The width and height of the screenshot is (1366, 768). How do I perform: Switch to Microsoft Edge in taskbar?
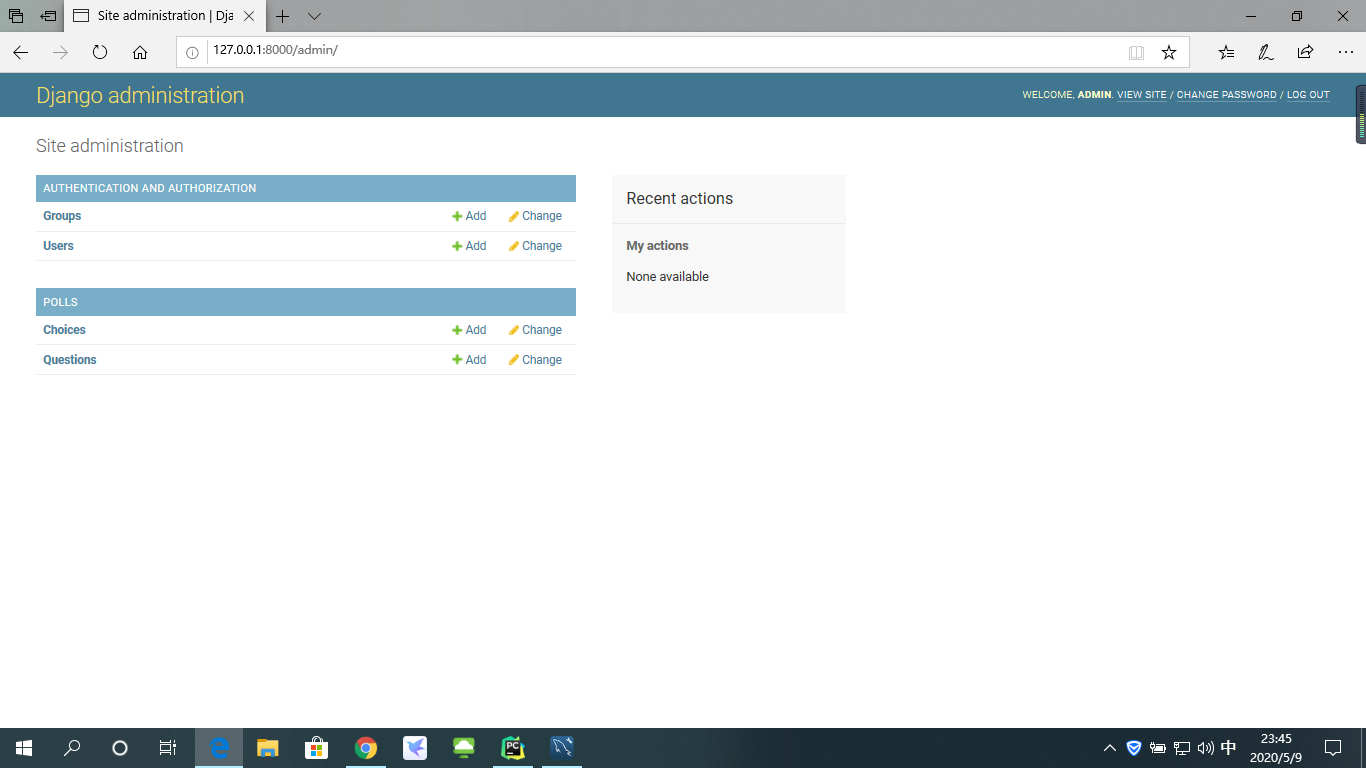click(x=219, y=748)
